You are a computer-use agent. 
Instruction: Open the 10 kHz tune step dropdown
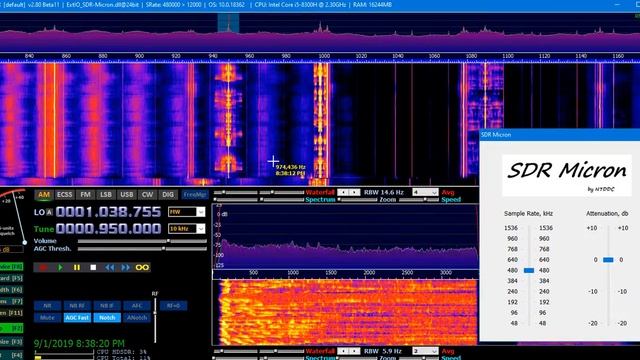187,229
